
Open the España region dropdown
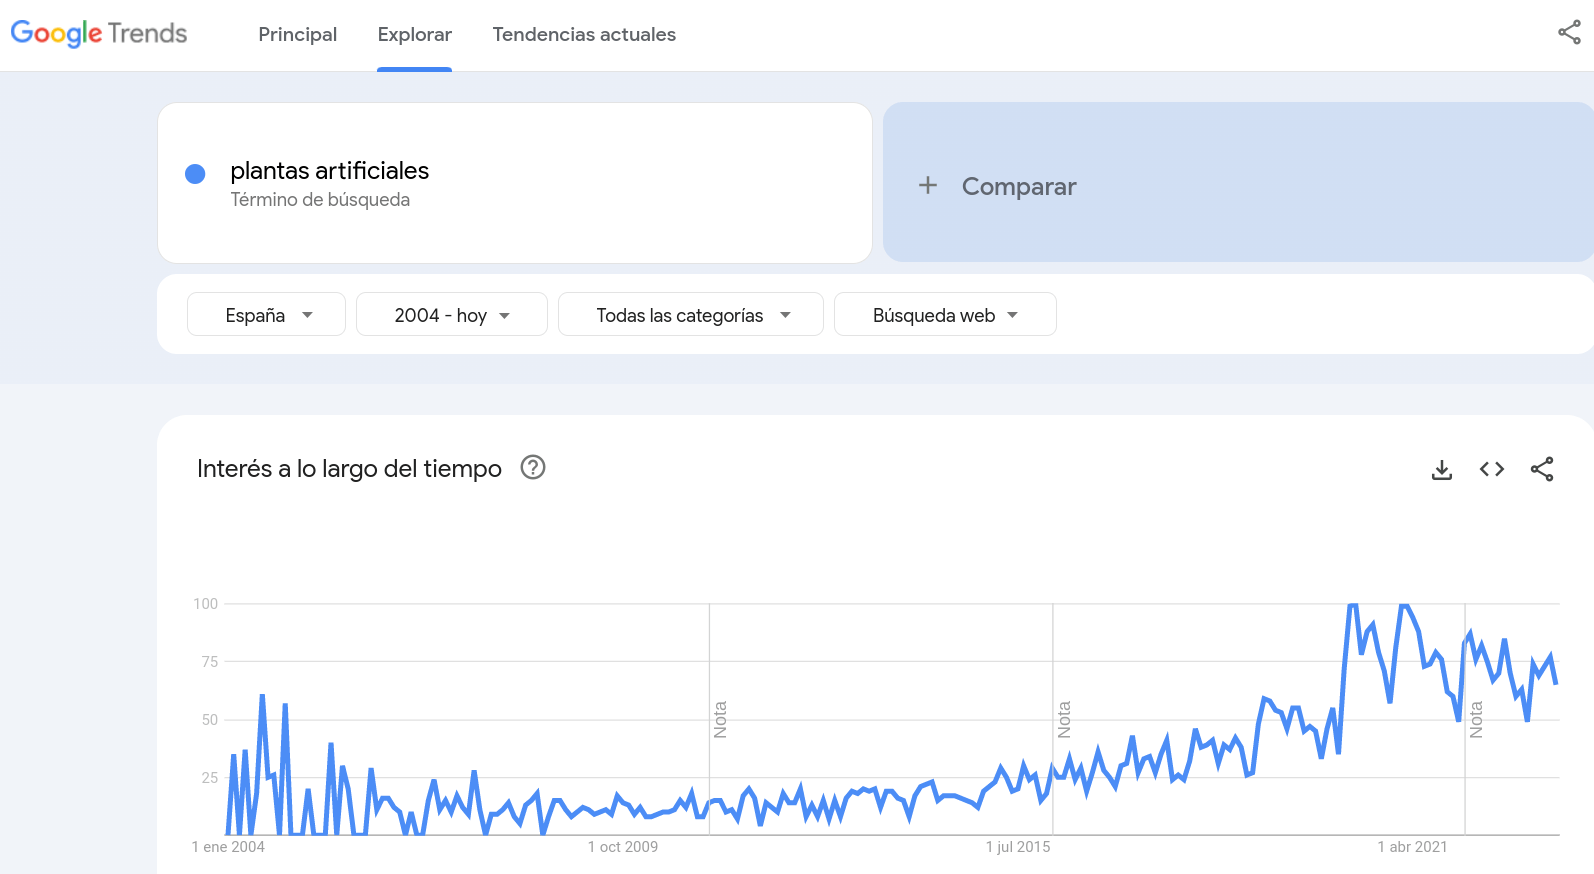coord(267,315)
